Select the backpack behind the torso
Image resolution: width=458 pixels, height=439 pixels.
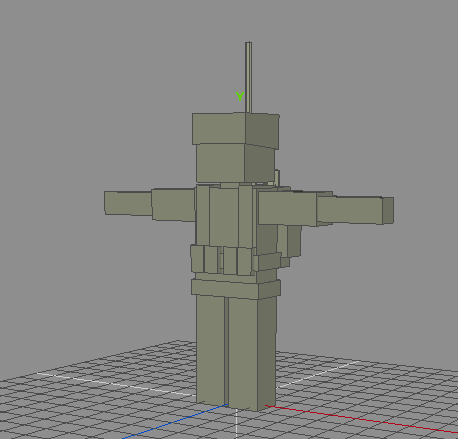click(x=289, y=241)
